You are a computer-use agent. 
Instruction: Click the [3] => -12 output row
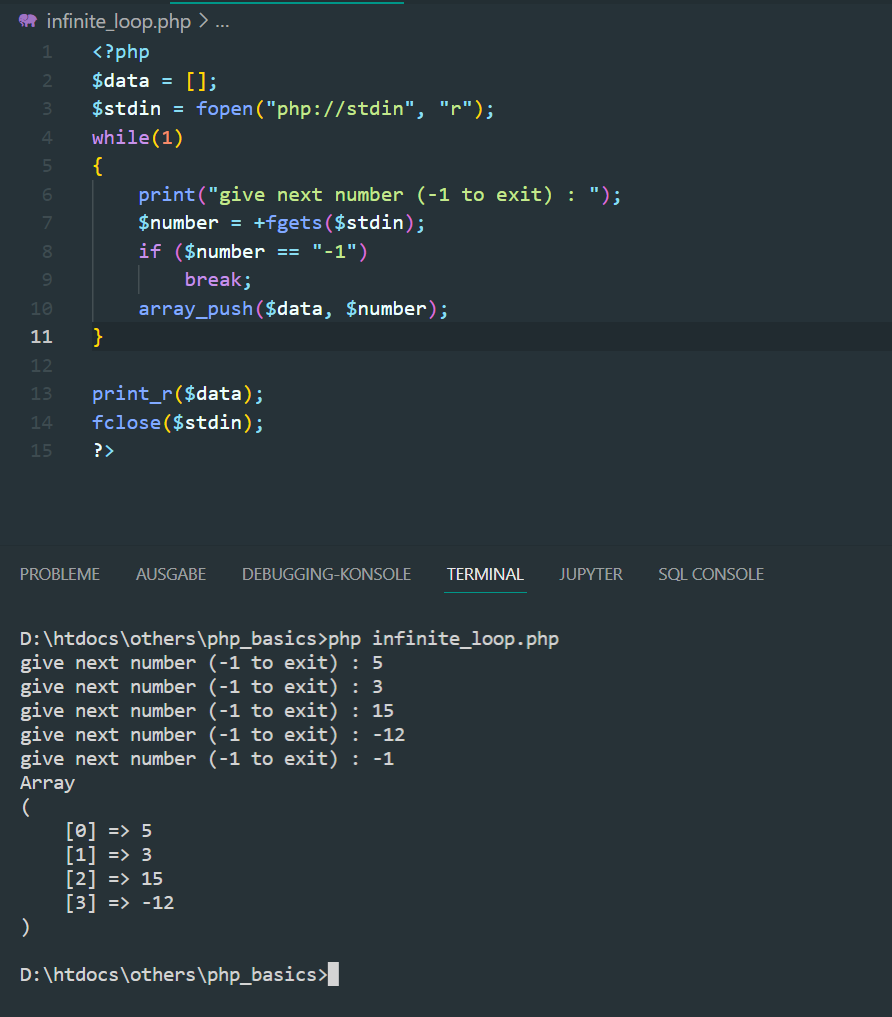coord(119,903)
